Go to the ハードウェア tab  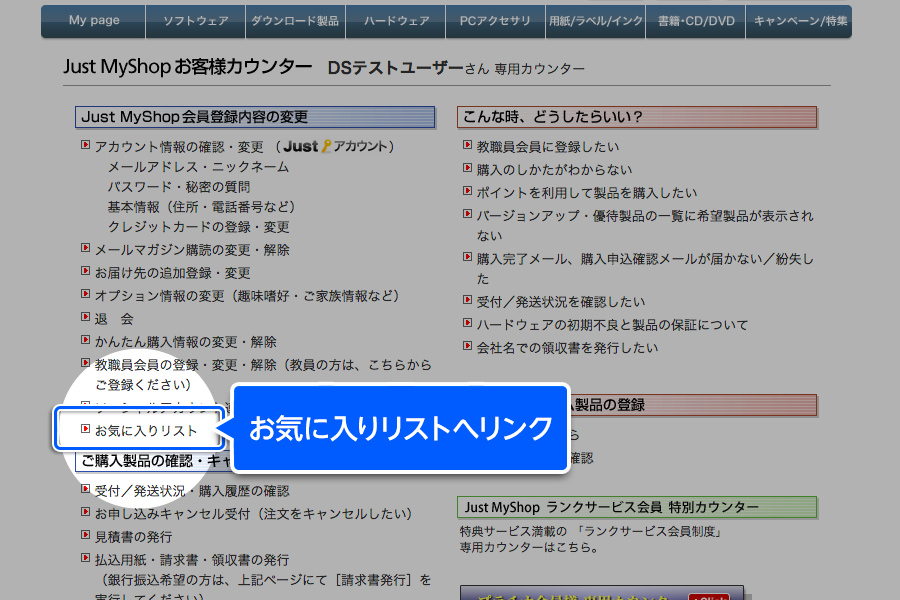[396, 21]
